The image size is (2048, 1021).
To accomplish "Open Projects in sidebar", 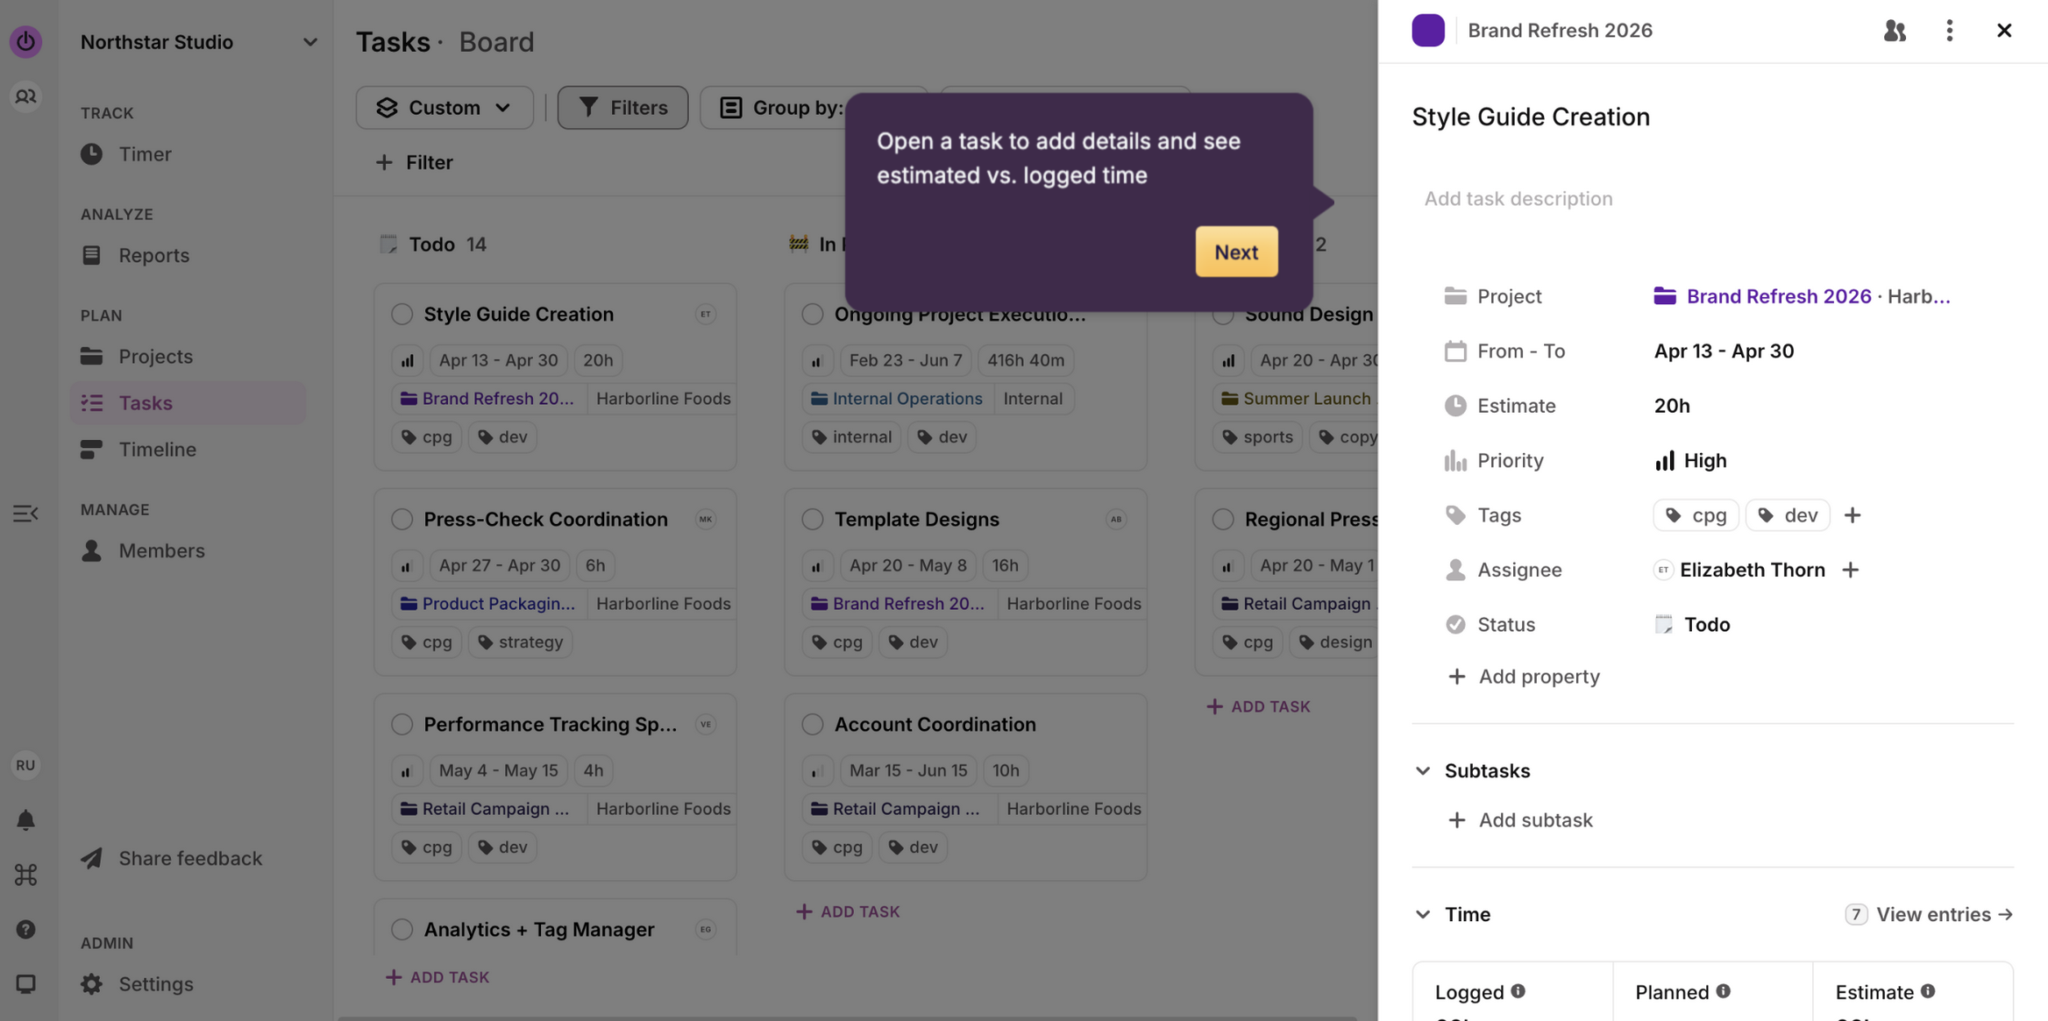I will [x=155, y=356].
